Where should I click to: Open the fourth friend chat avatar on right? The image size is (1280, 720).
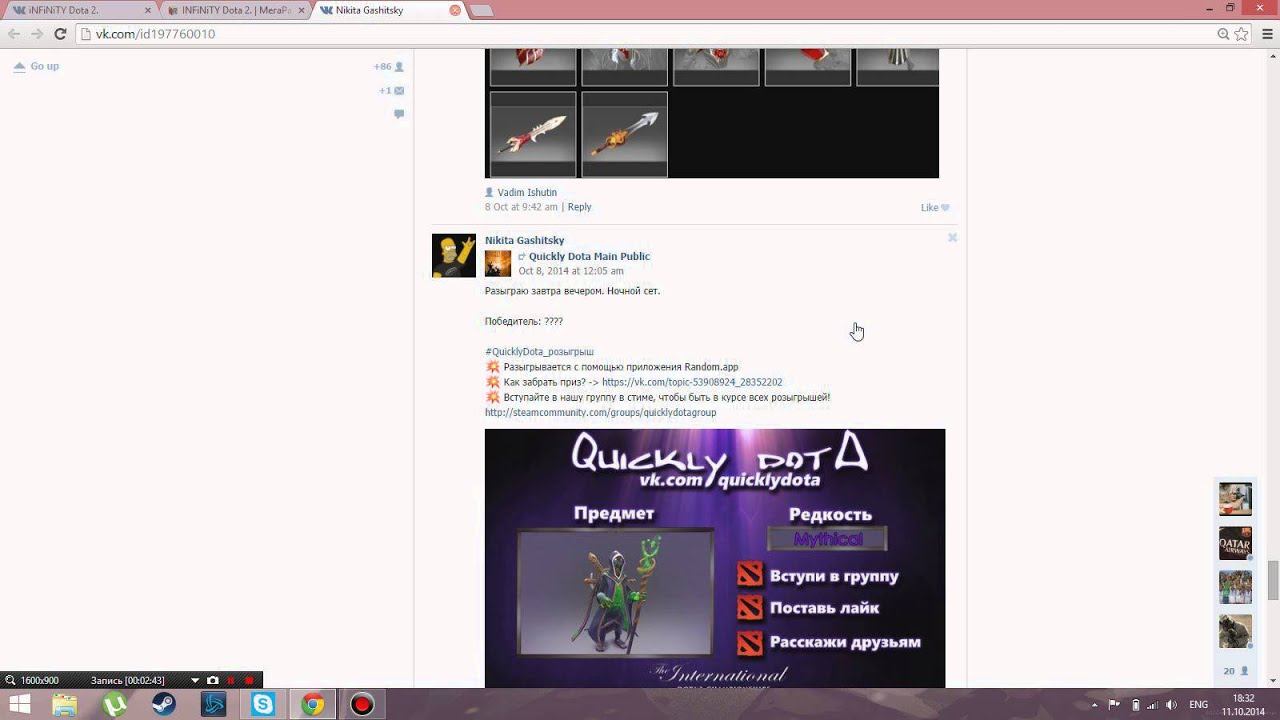tap(1235, 631)
